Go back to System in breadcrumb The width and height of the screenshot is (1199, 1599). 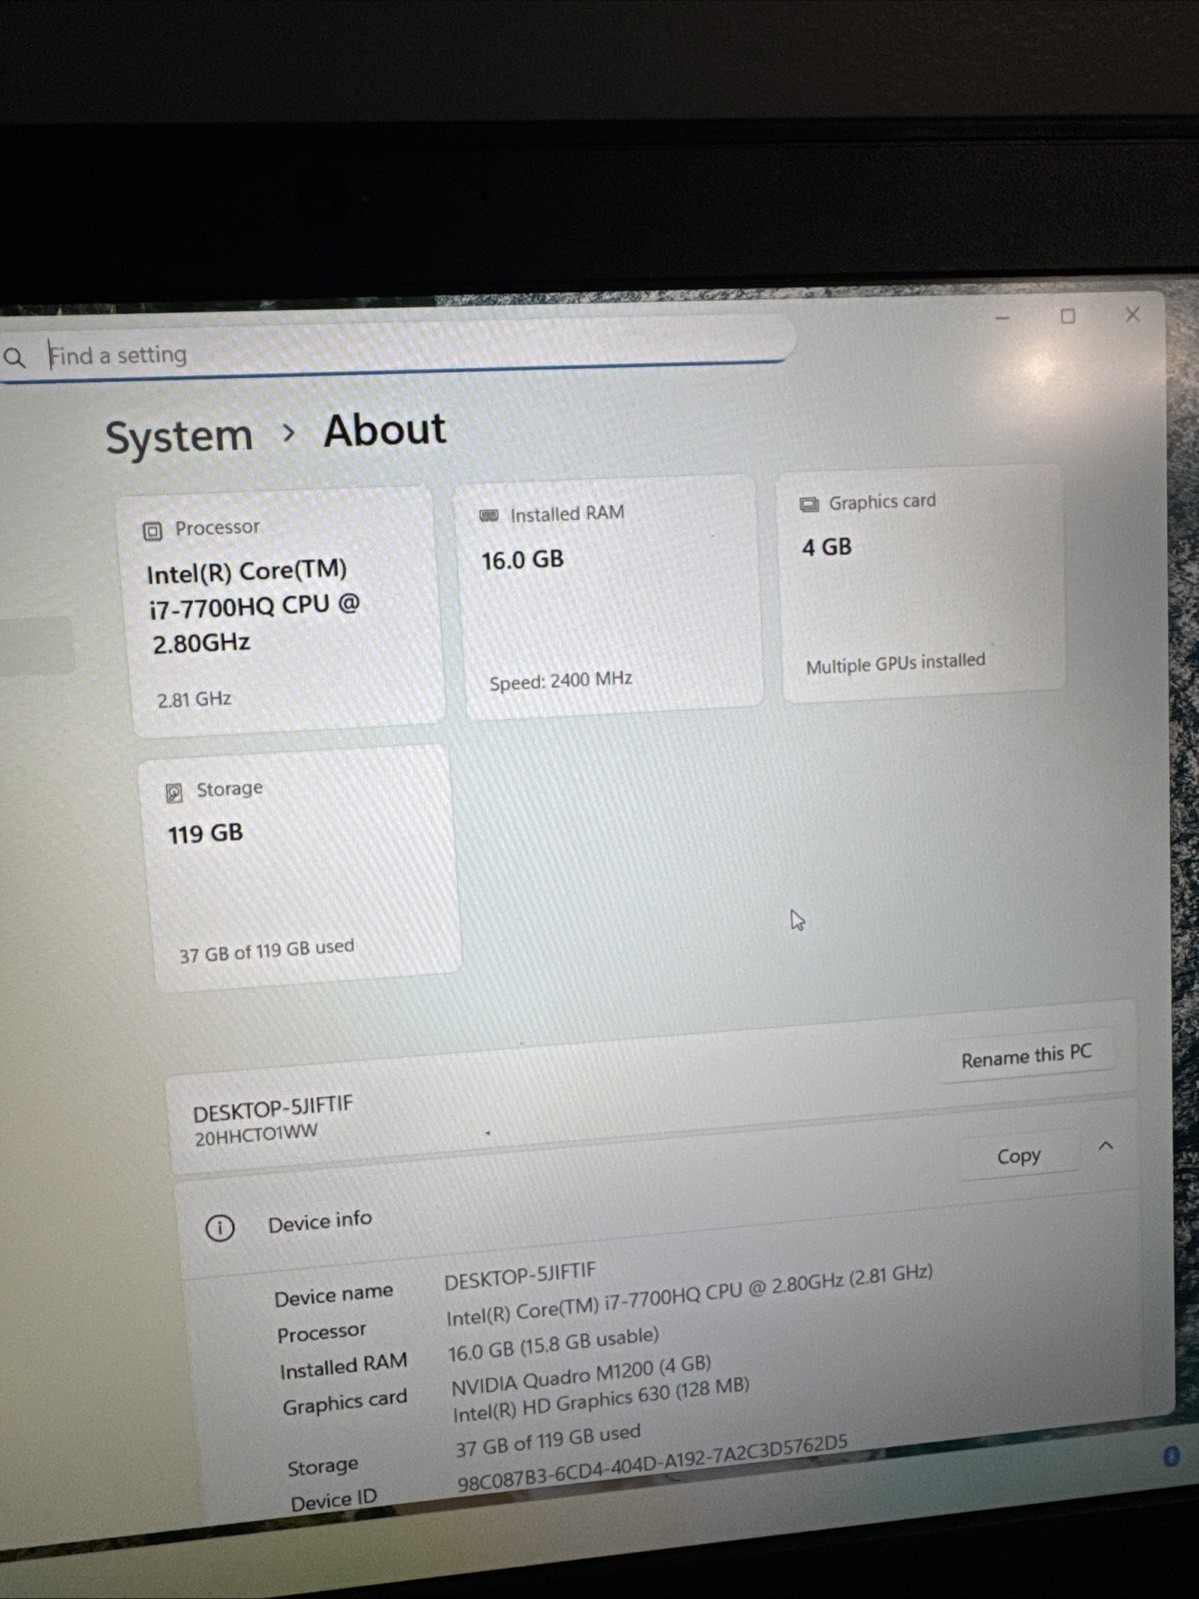179,437
